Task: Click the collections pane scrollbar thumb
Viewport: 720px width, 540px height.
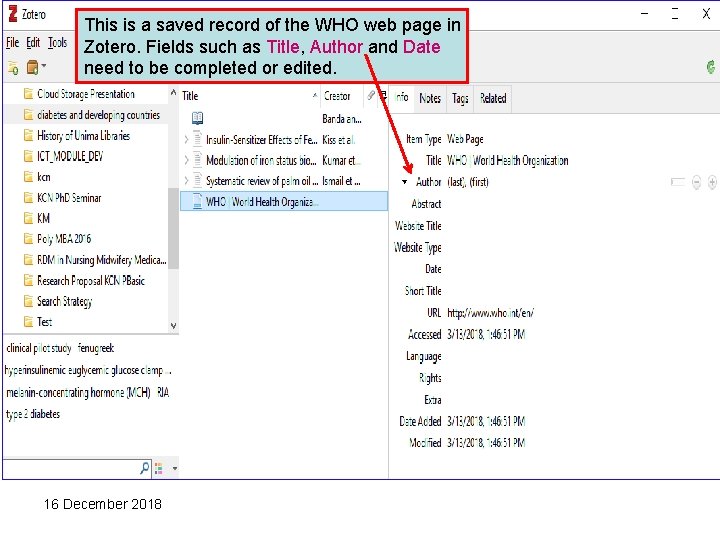Action: tap(173, 228)
